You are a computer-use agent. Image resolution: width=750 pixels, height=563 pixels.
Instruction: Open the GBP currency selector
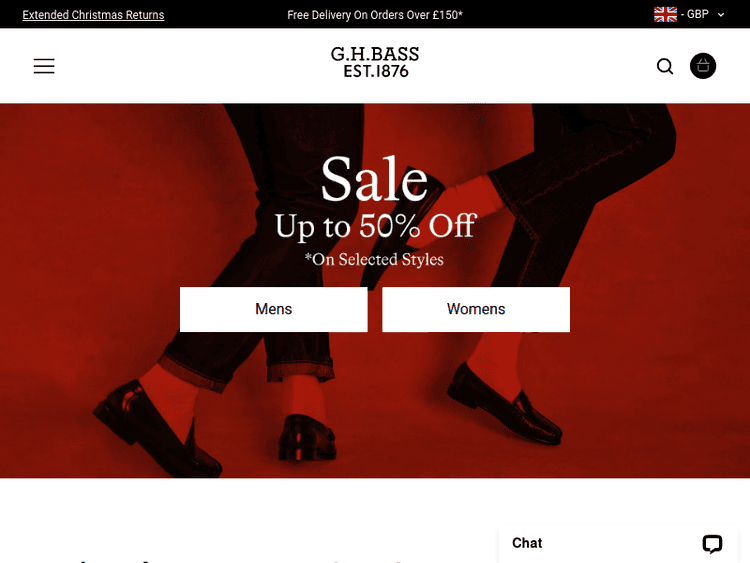[689, 14]
